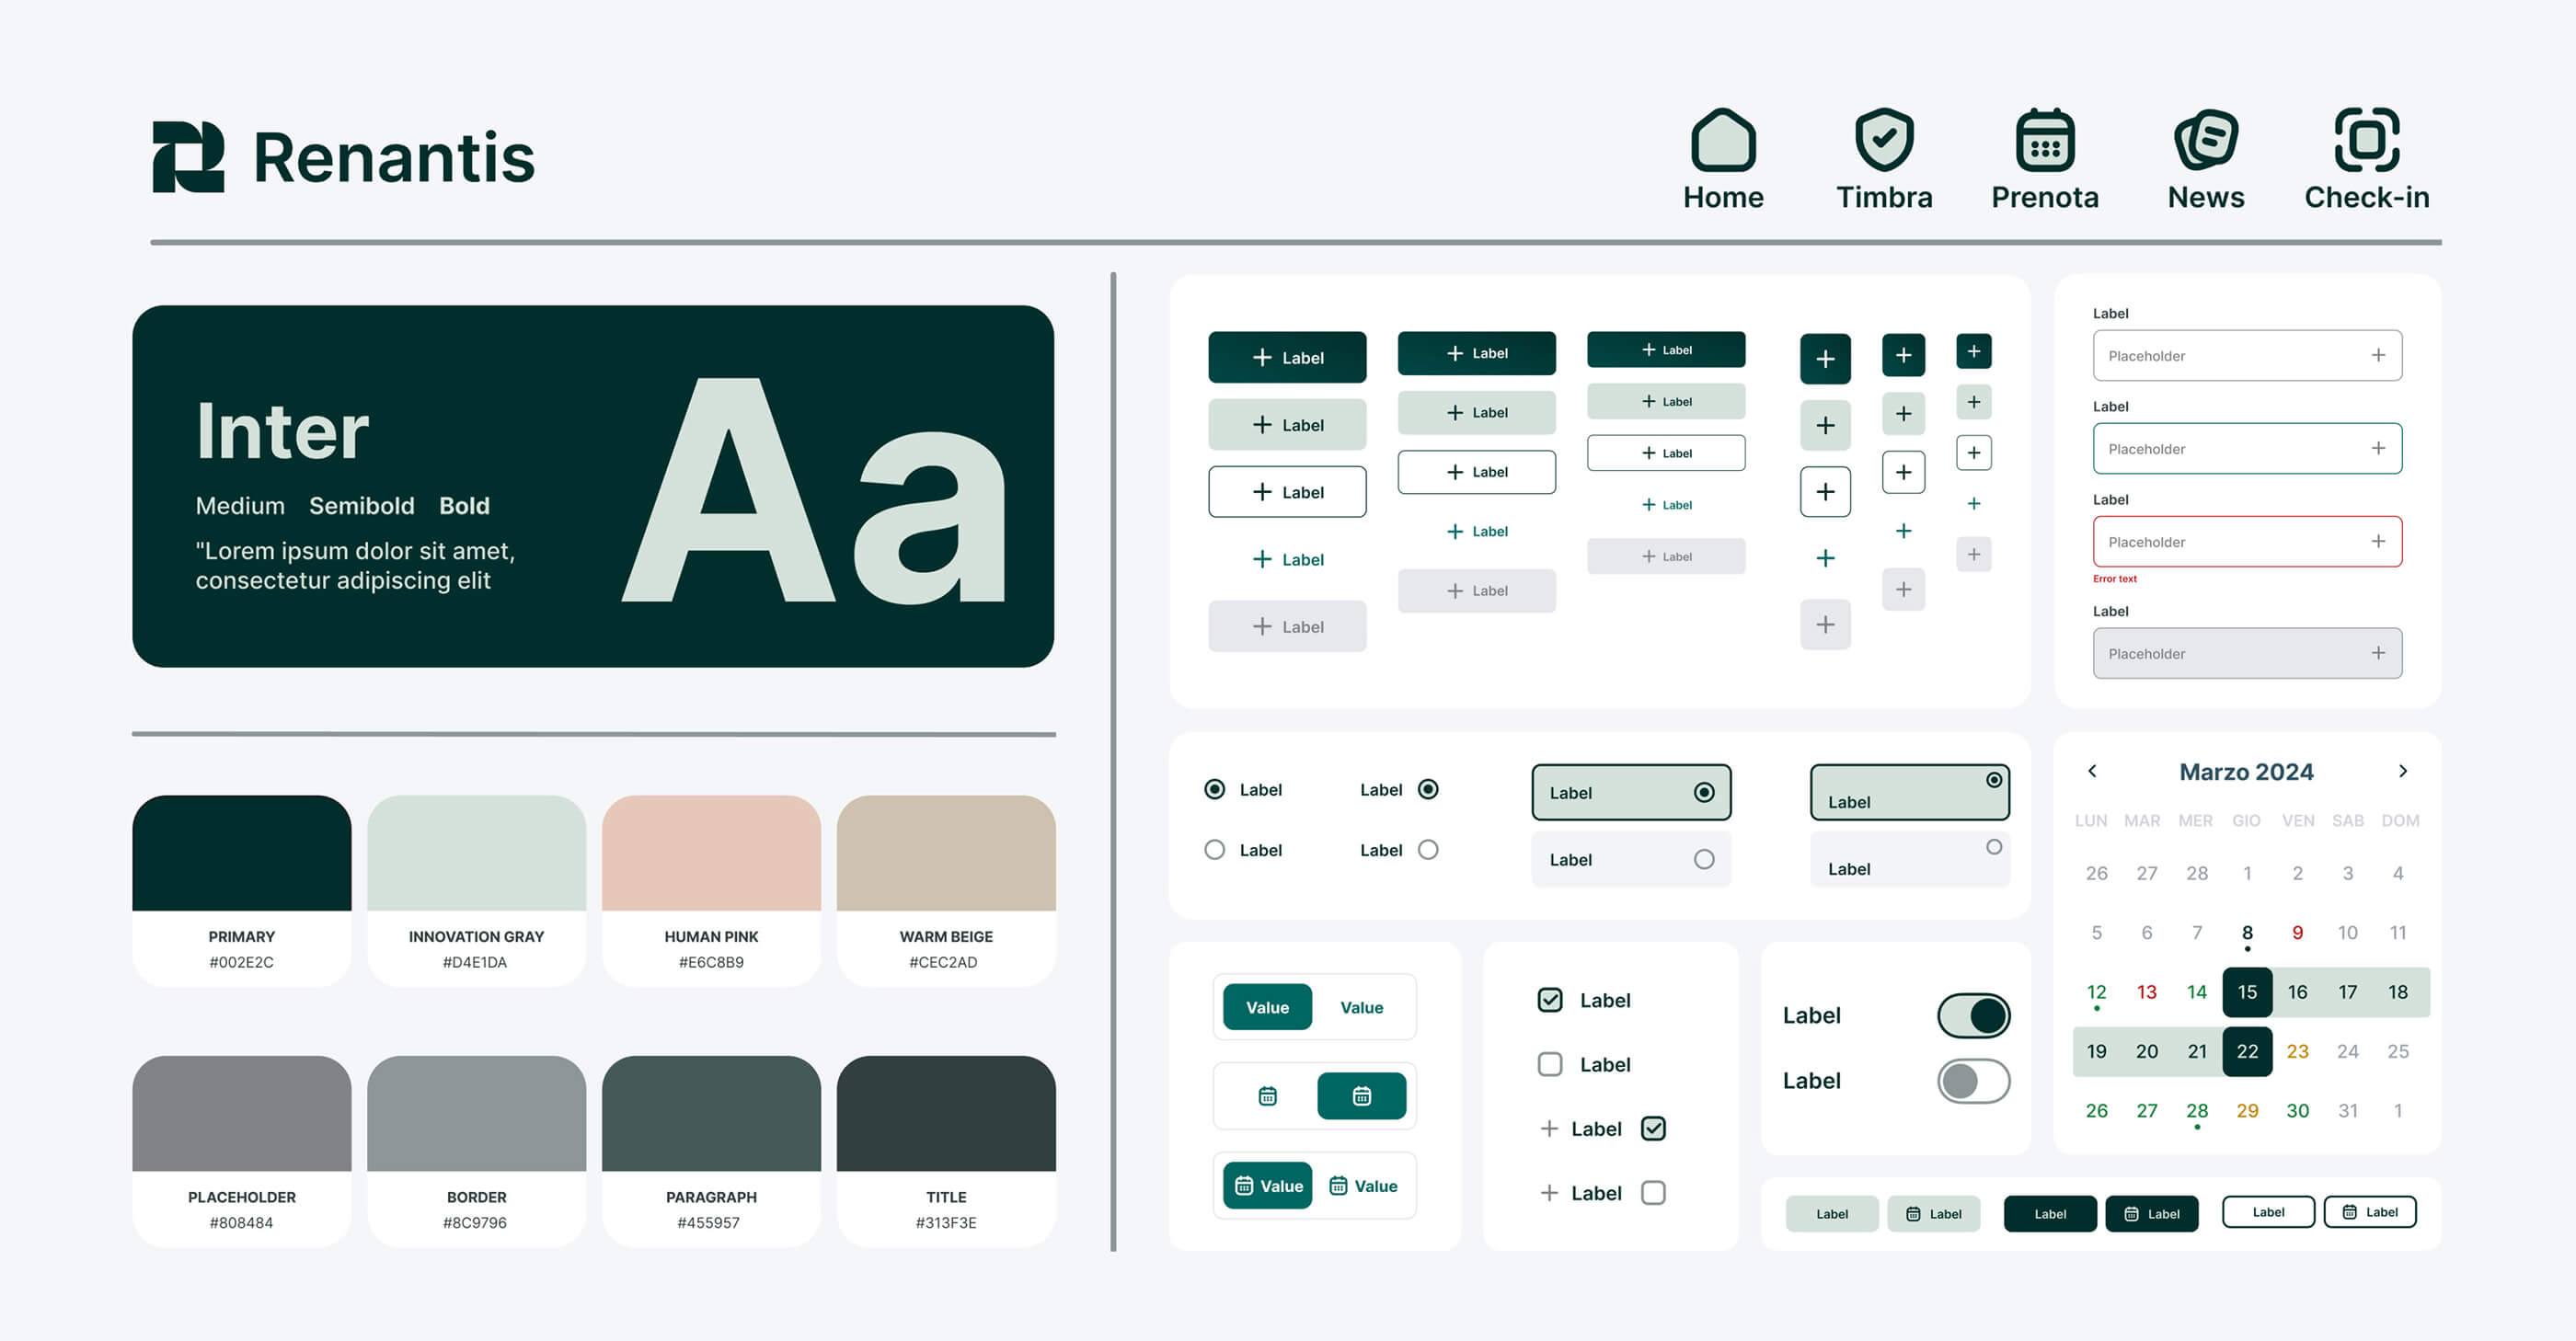Open the Check-in scan icon
The image size is (2576, 1341).
point(2367,140)
